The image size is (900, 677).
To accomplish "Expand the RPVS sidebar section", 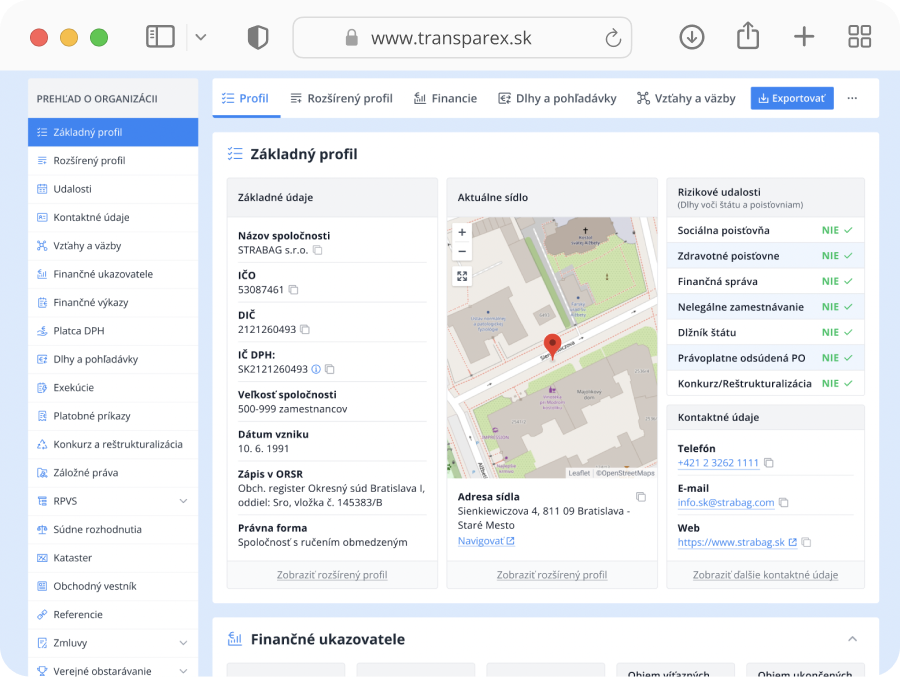I will pos(181,500).
